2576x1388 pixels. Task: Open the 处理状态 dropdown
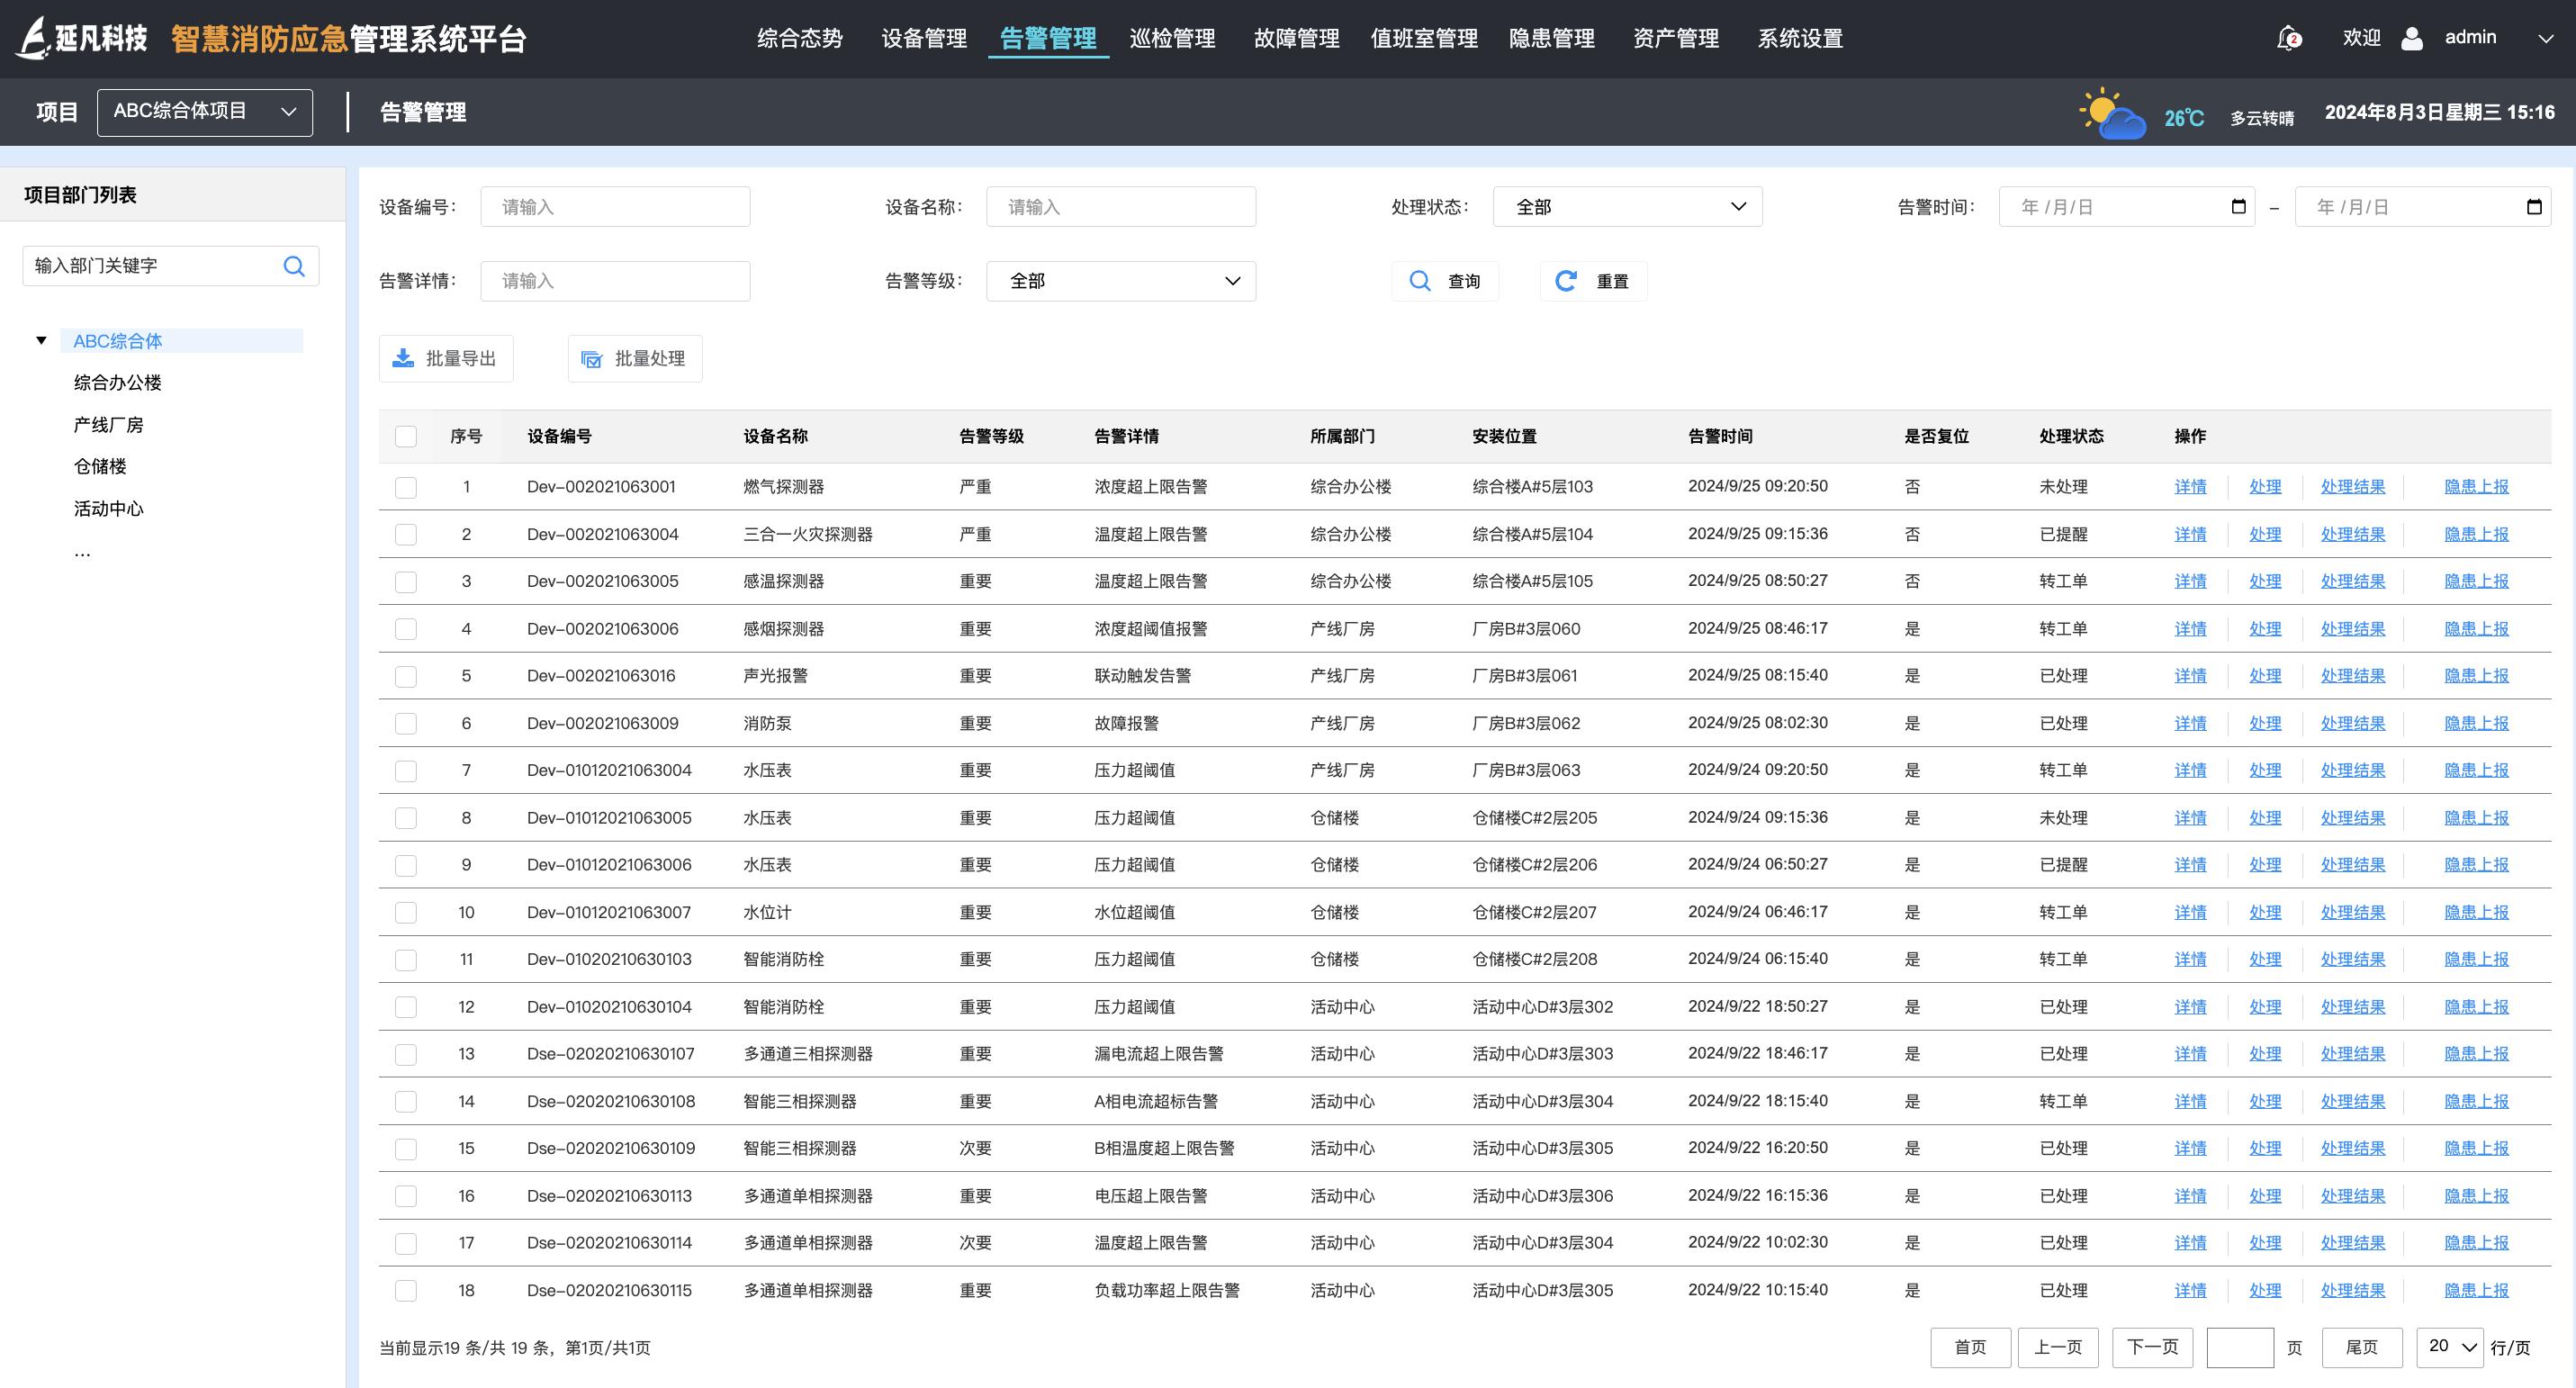pos(1627,206)
